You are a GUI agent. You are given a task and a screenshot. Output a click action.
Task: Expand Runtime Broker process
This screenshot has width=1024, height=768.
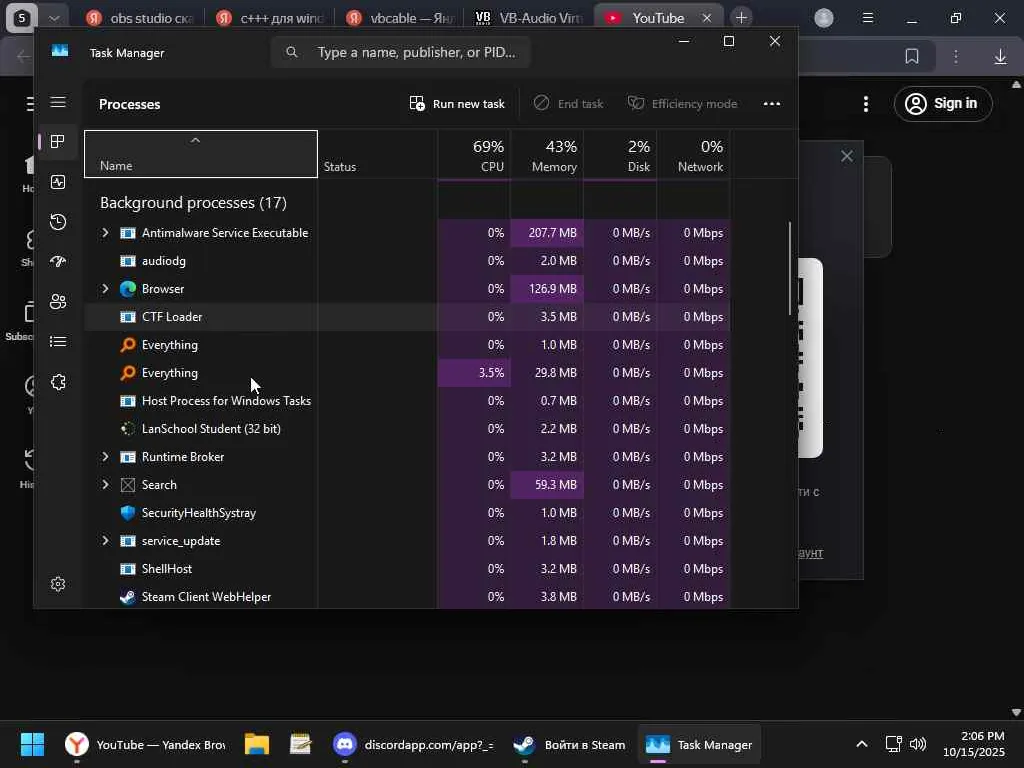tap(105, 456)
